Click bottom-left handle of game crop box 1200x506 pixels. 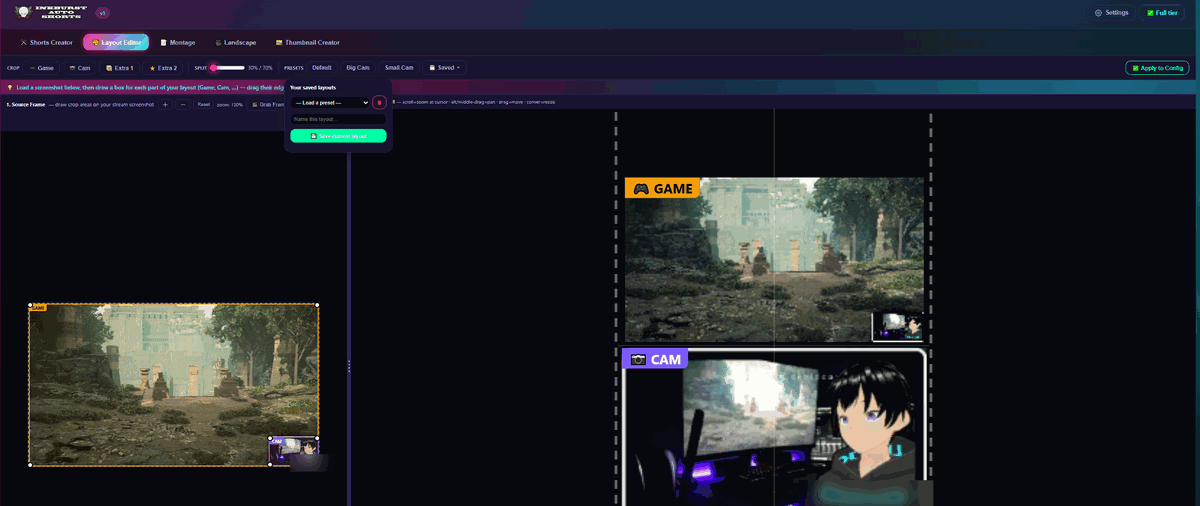pos(29,465)
